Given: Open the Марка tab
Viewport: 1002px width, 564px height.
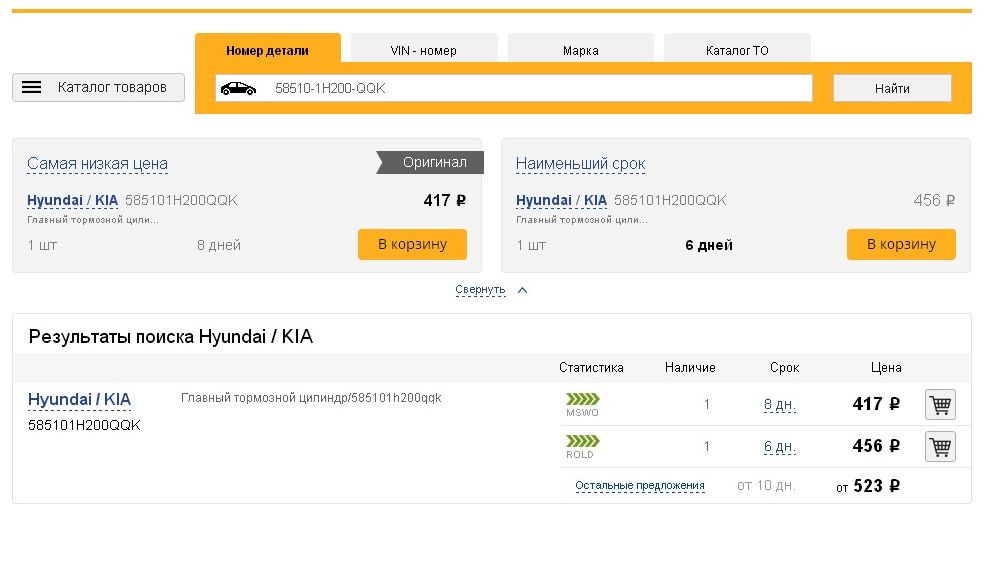Looking at the screenshot, I should 580,50.
